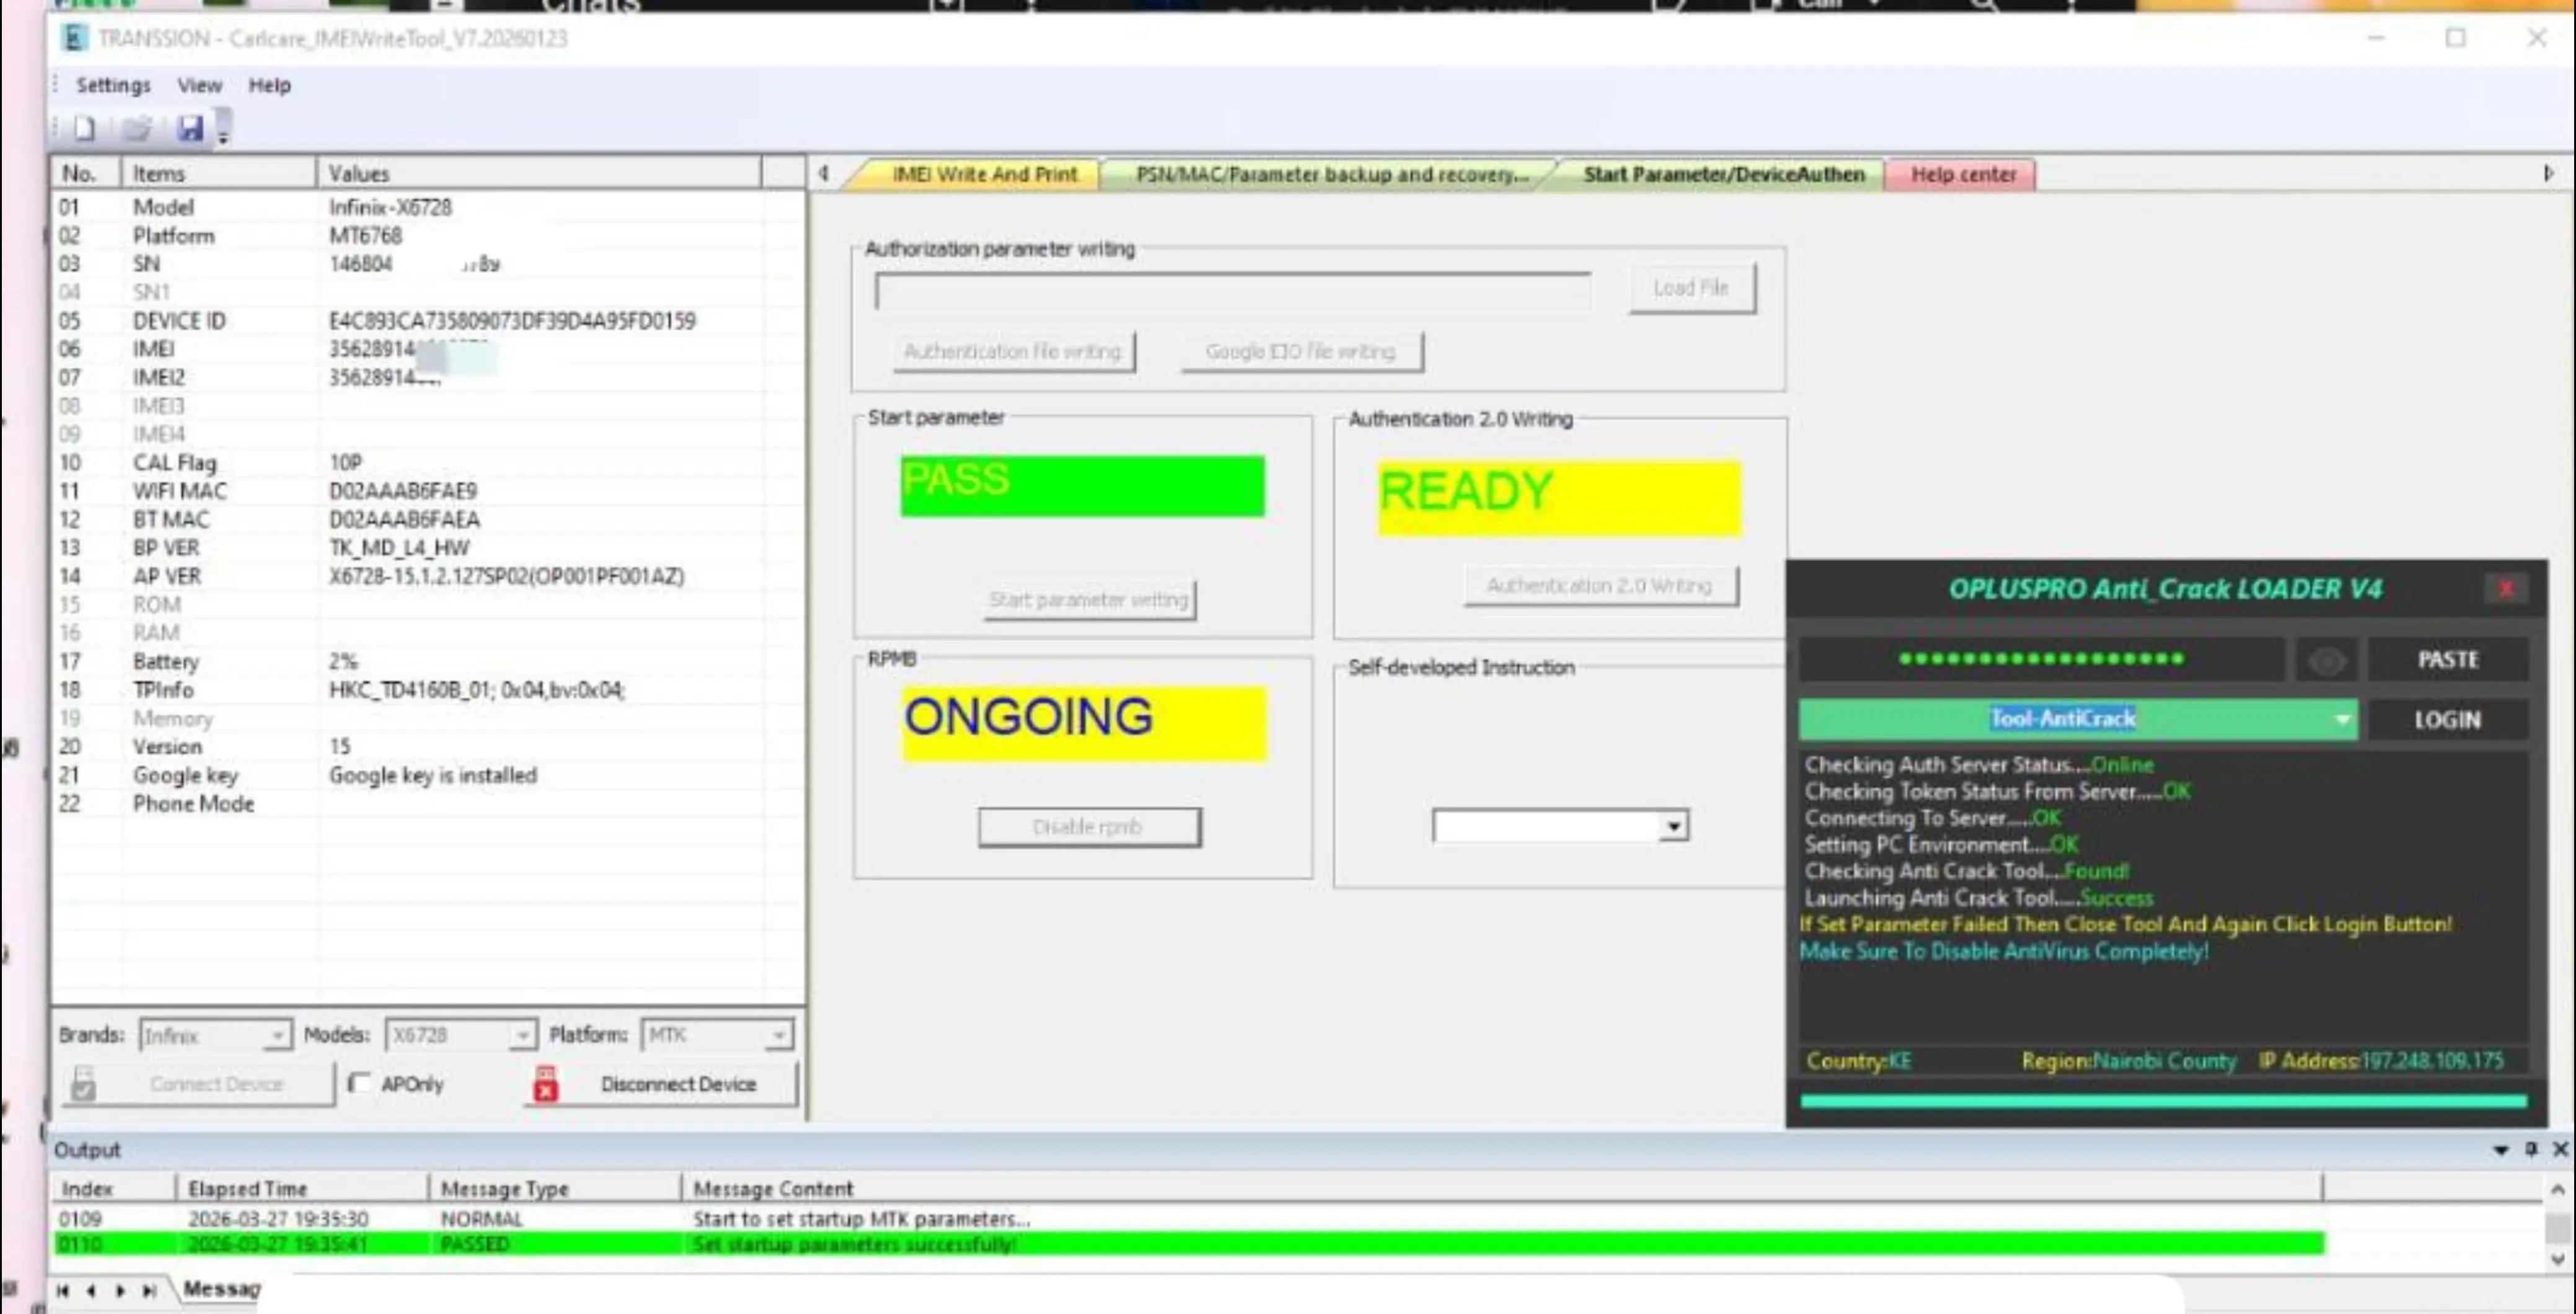Enable the APOnly checkbox
2576x1314 pixels.
tap(360, 1083)
